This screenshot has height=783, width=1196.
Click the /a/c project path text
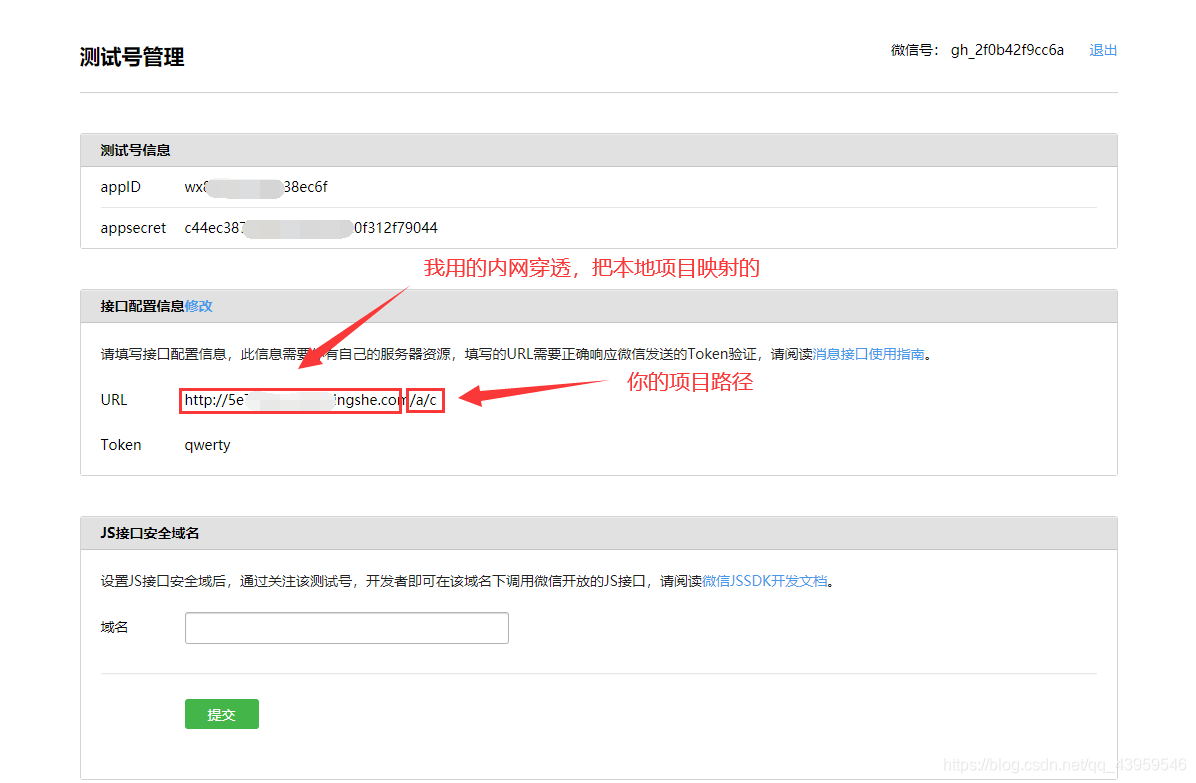(x=425, y=400)
